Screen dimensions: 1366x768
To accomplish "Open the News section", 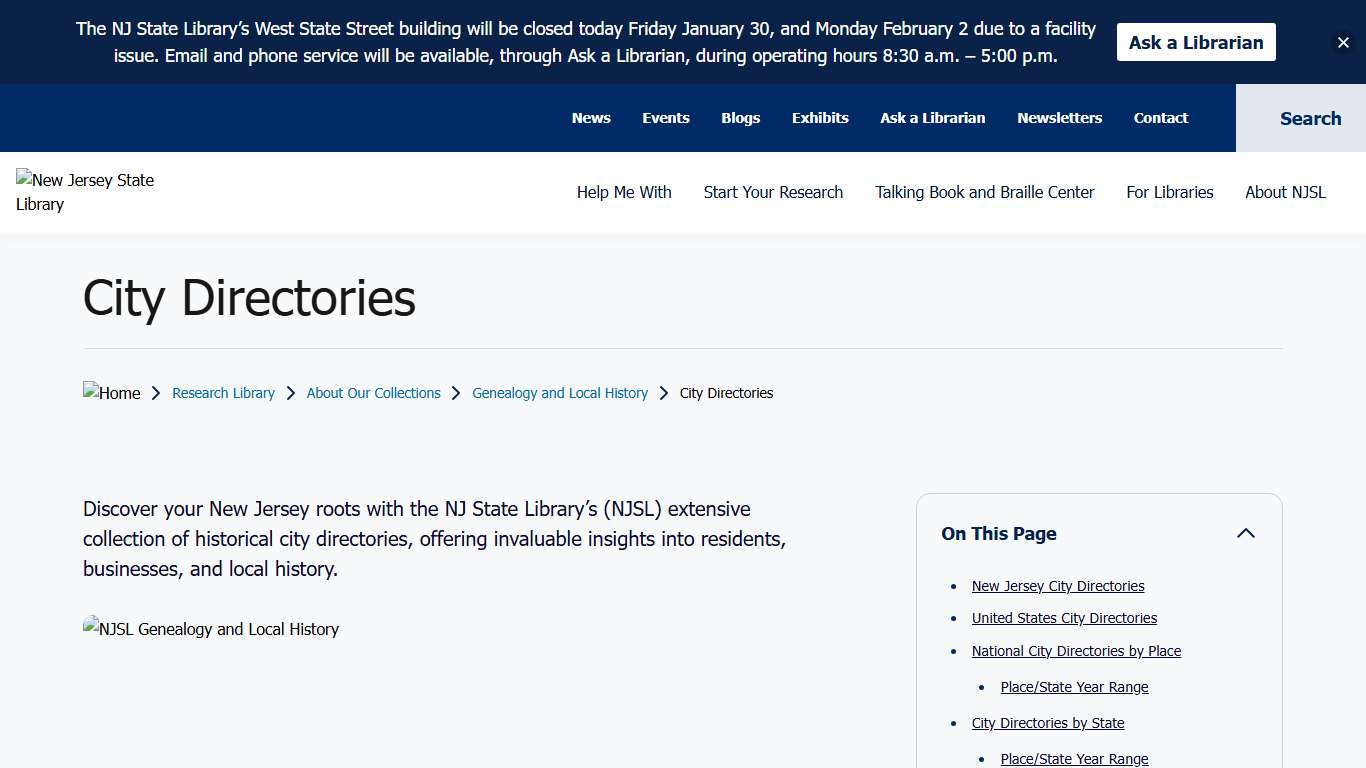I will click(x=591, y=118).
